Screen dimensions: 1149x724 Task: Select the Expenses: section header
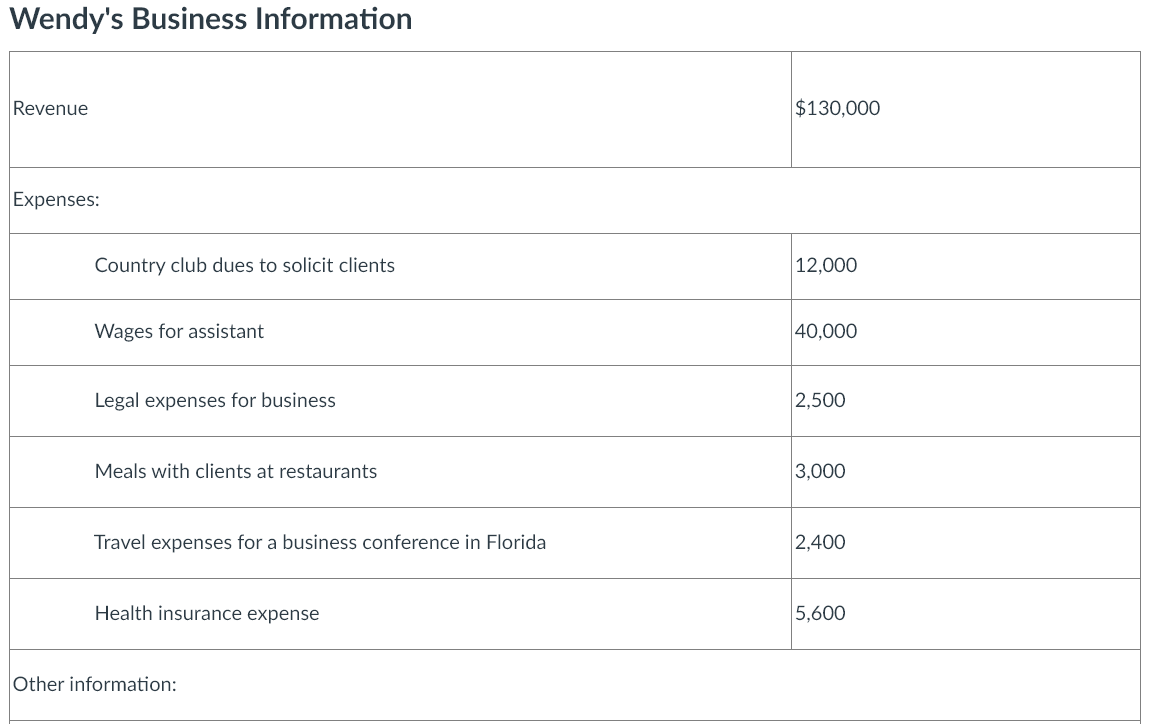(56, 199)
